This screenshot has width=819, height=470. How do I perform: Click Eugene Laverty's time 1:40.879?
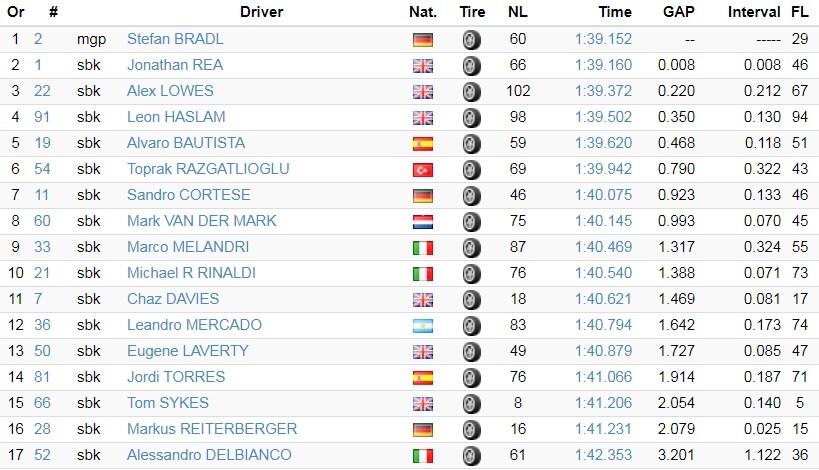pos(603,350)
